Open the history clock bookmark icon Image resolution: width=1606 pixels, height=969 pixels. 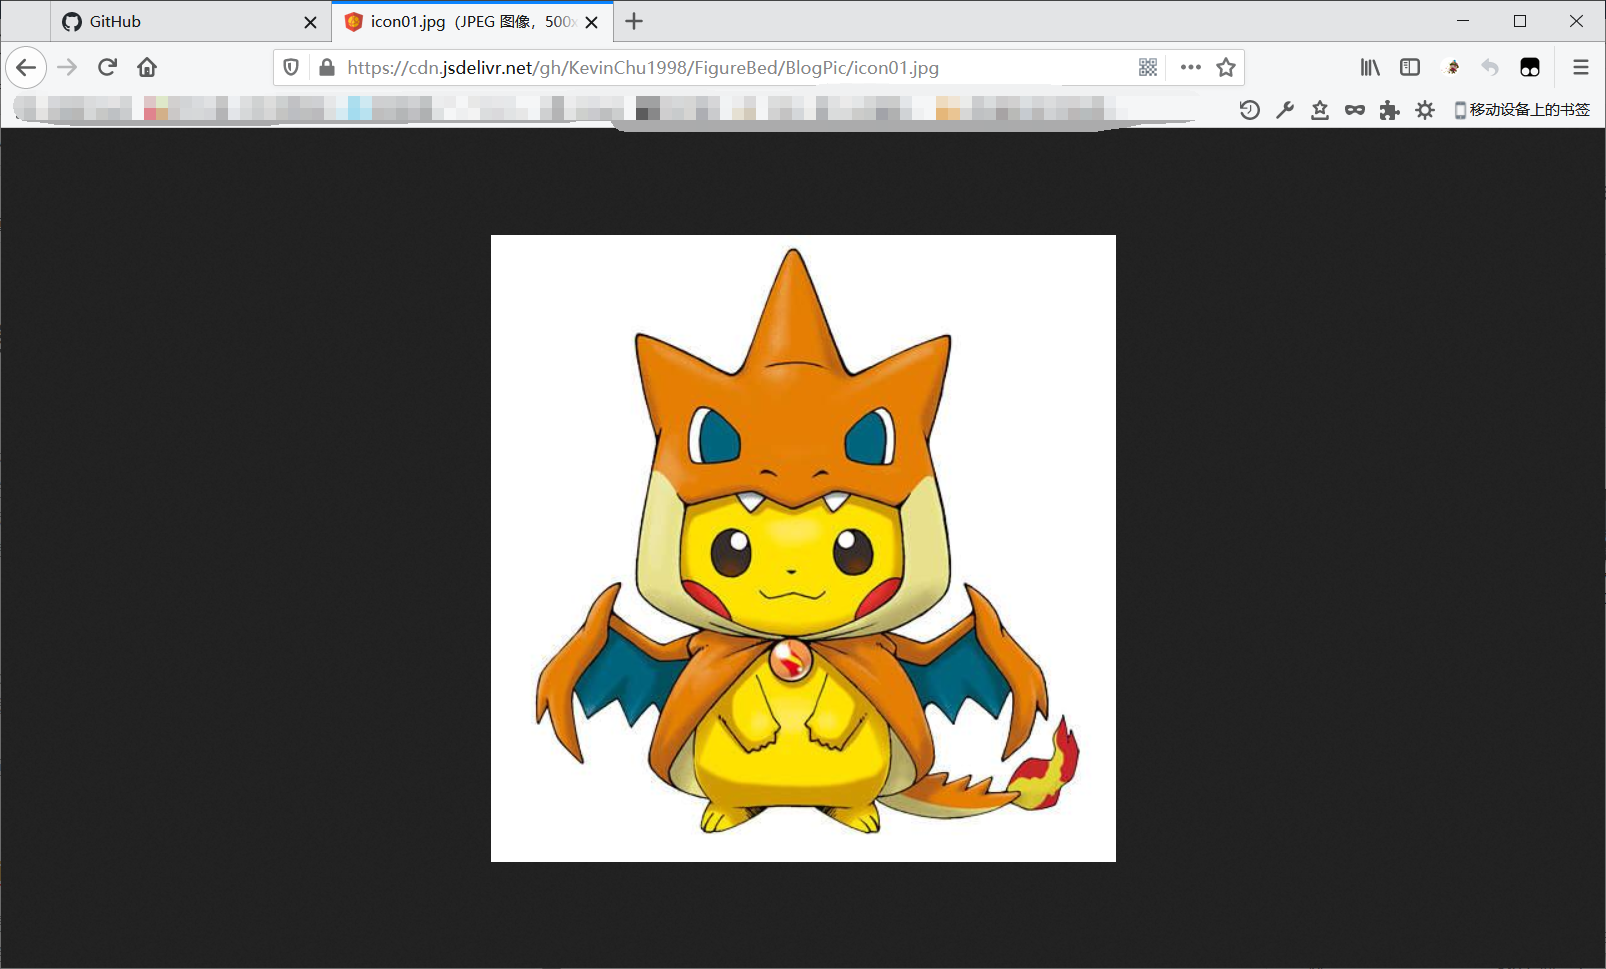pyautogui.click(x=1249, y=110)
